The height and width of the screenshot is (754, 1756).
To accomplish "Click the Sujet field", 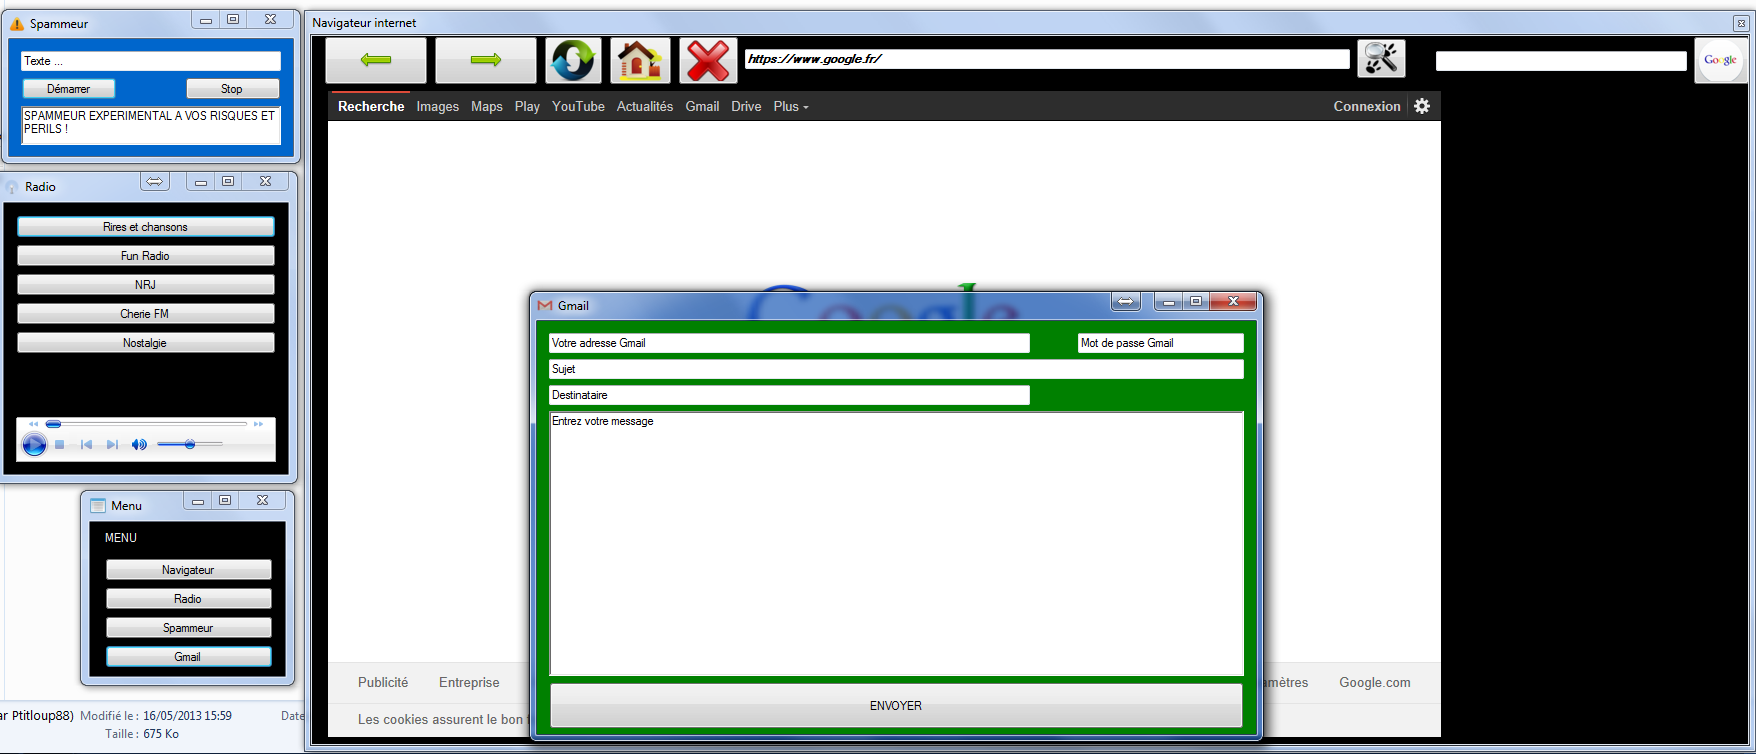I will 896,369.
